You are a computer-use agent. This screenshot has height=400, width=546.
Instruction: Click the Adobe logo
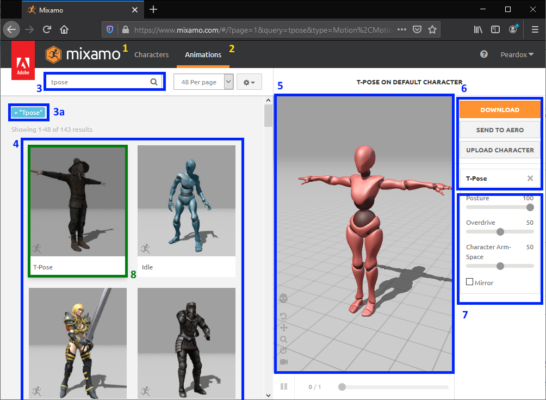point(23,61)
